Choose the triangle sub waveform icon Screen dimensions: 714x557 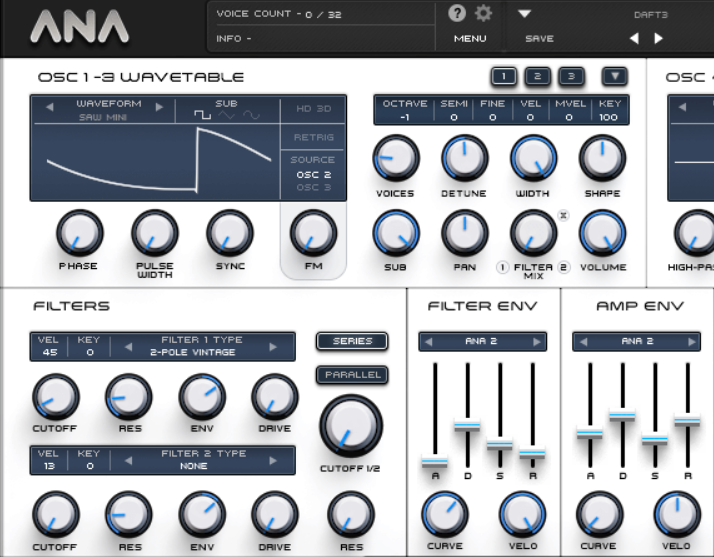[x=226, y=115]
